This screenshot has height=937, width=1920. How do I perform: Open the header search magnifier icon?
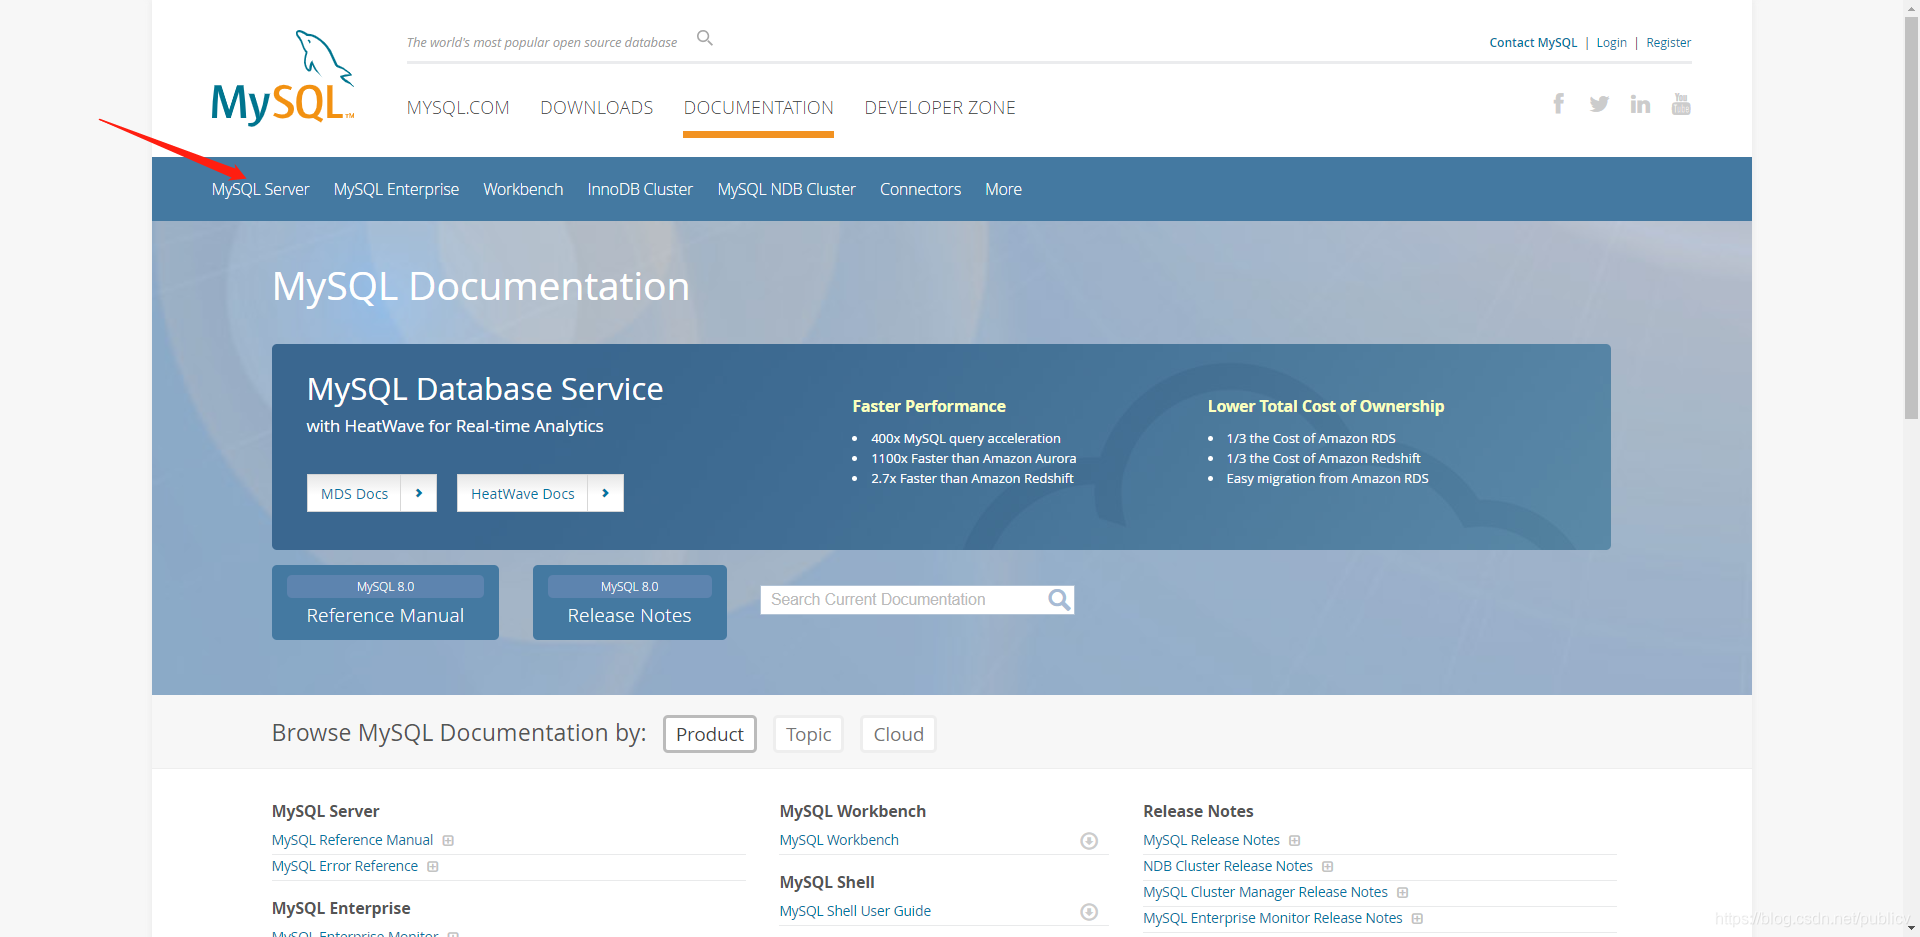pos(705,38)
